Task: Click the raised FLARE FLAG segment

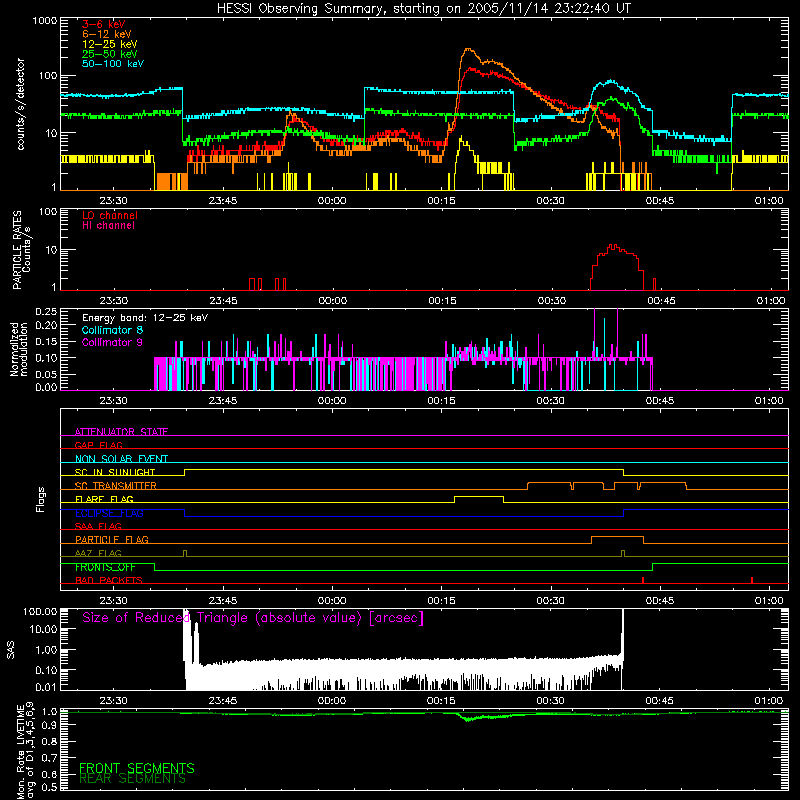Action: (479, 496)
